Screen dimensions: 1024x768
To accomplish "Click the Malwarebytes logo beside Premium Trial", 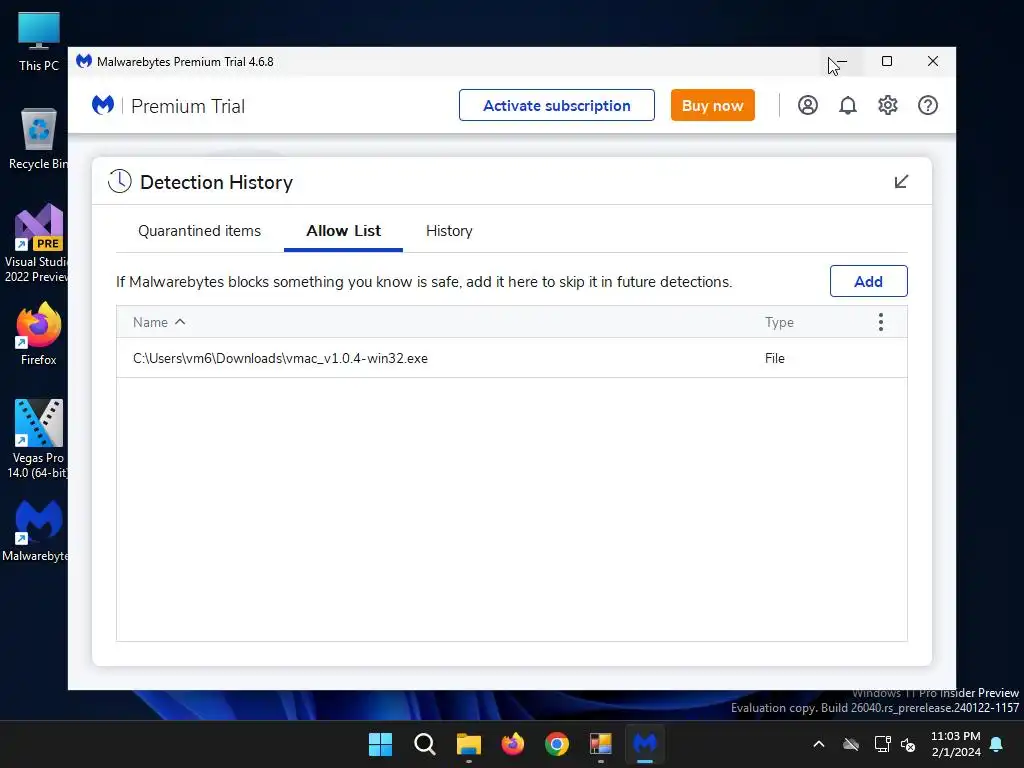I will 103,105.
